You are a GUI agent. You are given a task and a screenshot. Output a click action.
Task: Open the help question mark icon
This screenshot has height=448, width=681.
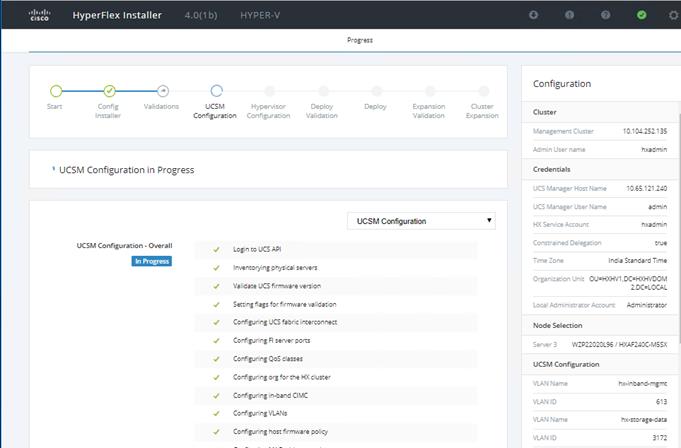(605, 15)
